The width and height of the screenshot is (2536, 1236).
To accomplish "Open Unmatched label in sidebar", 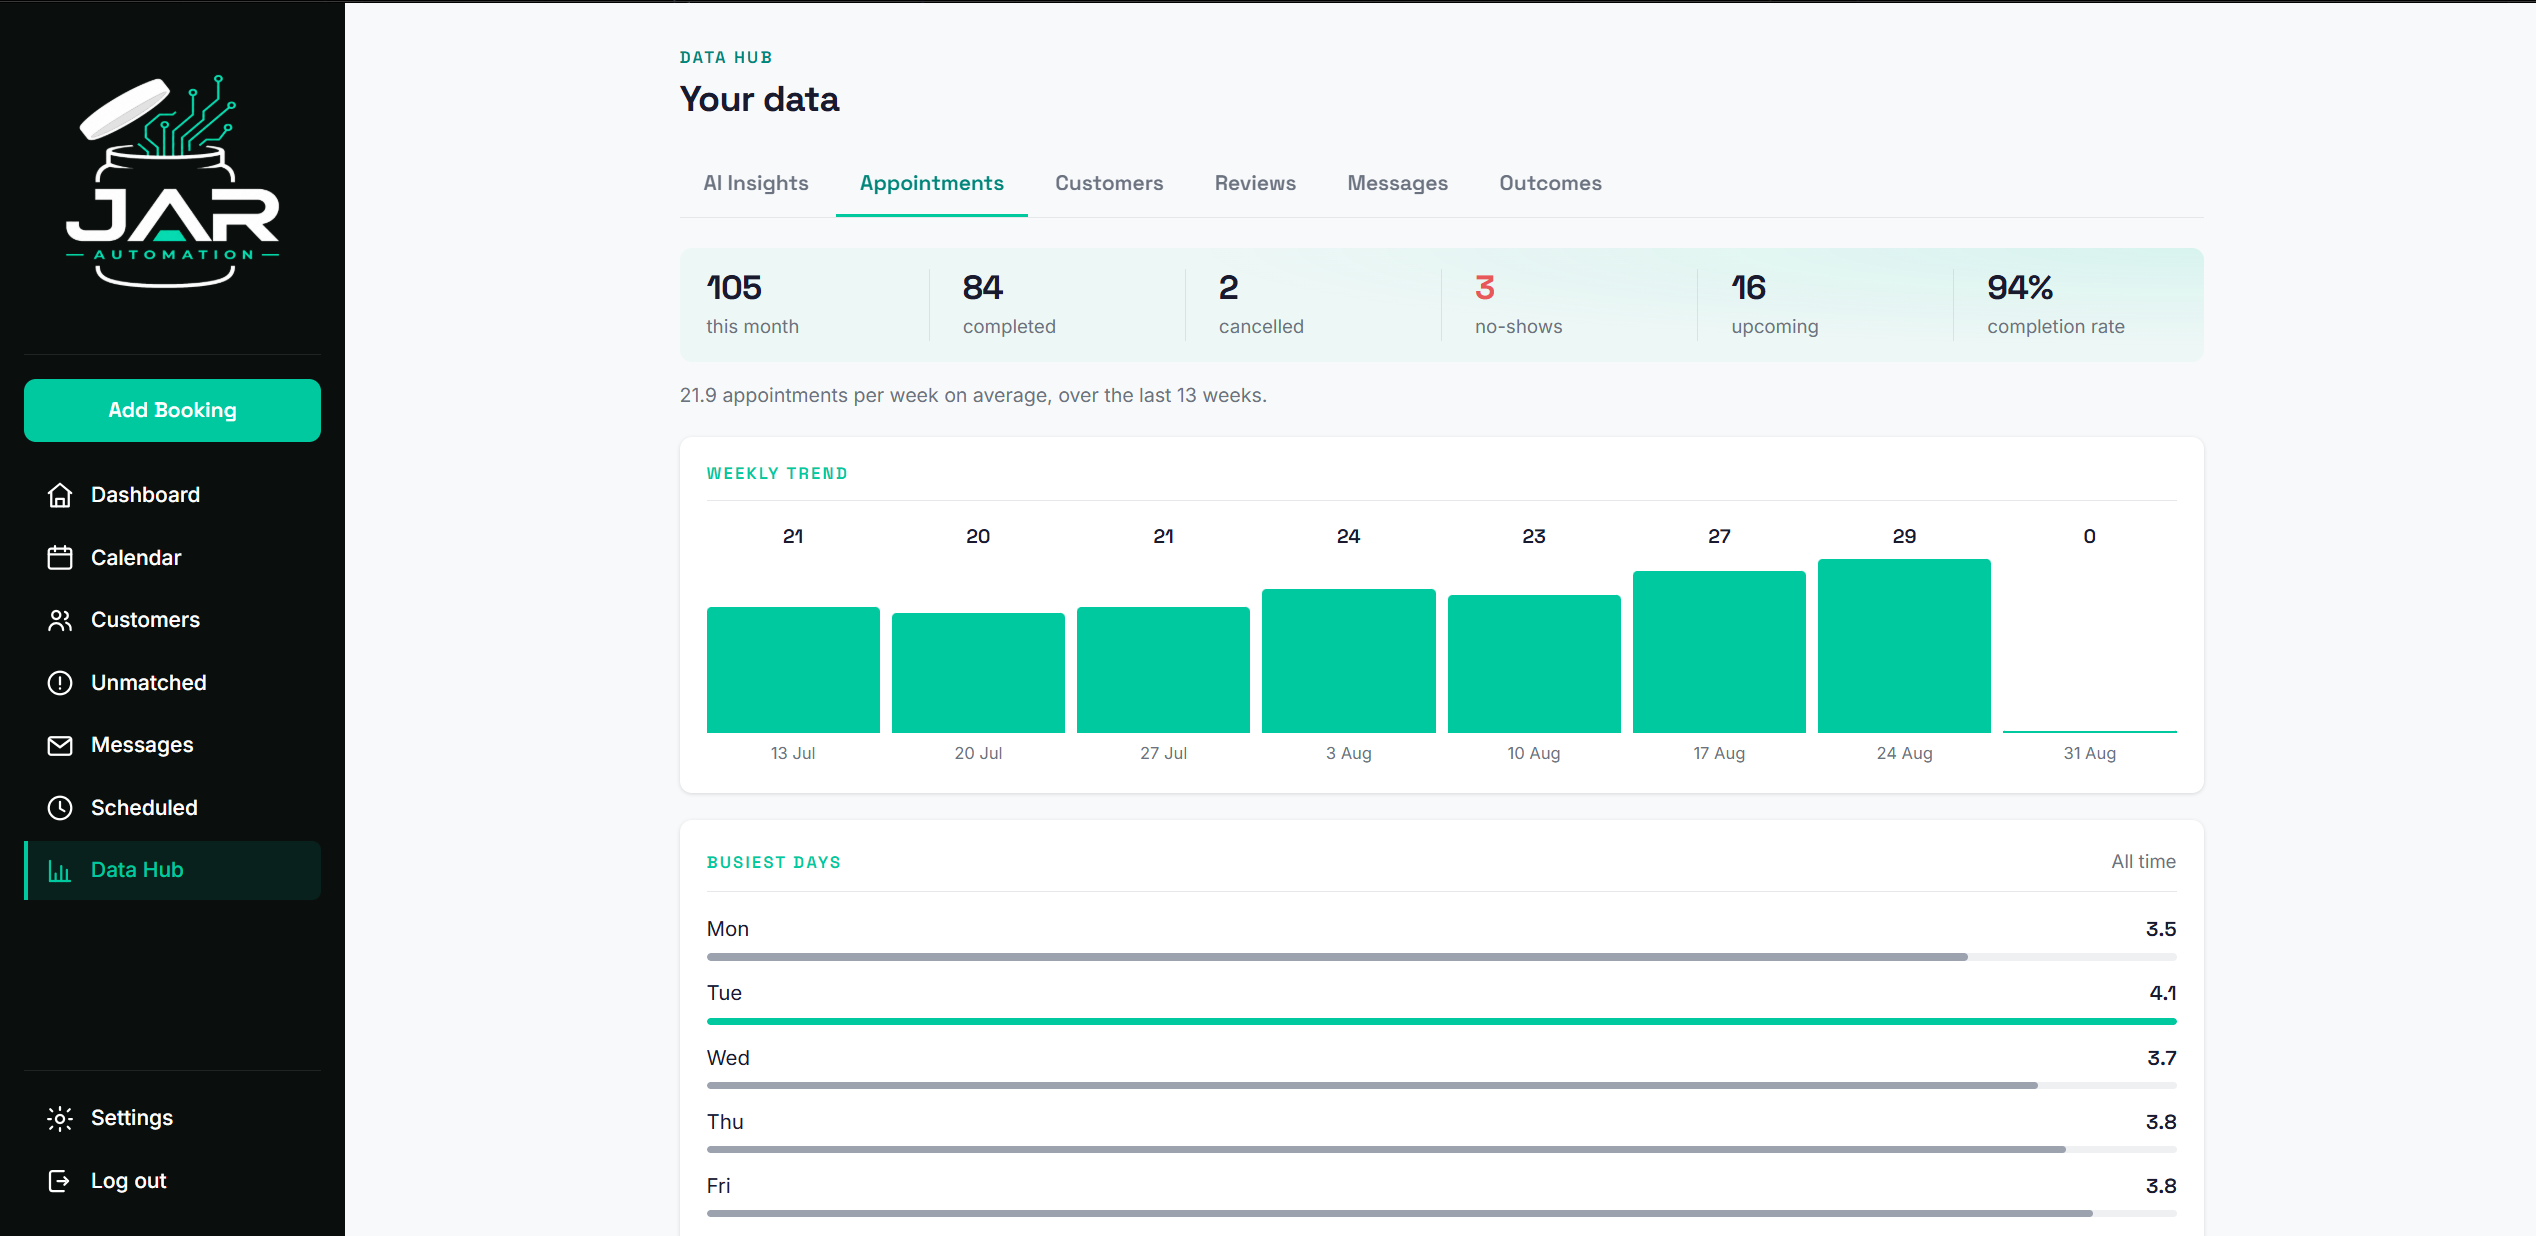I will point(149,683).
